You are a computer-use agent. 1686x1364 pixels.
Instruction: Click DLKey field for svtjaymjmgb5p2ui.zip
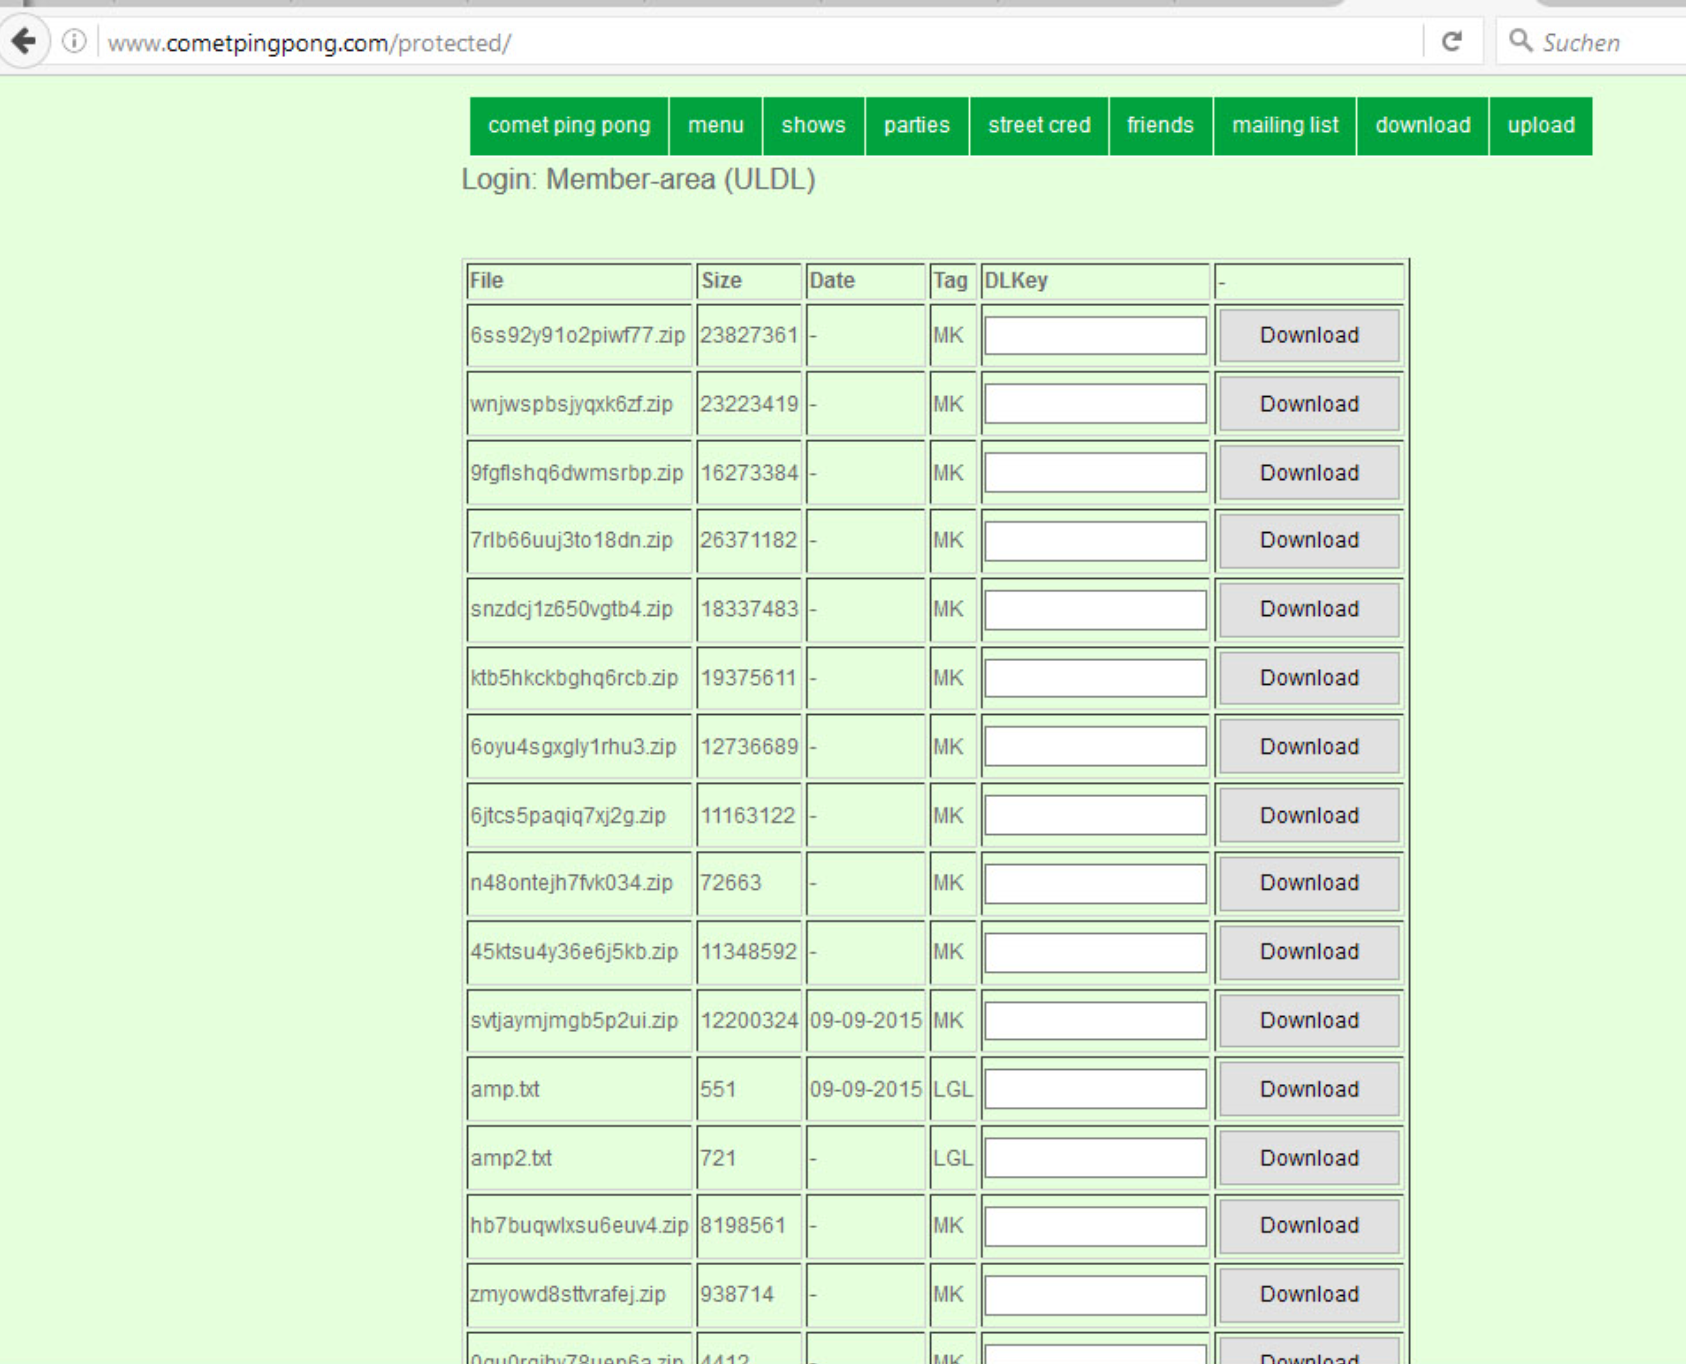tap(1095, 1021)
